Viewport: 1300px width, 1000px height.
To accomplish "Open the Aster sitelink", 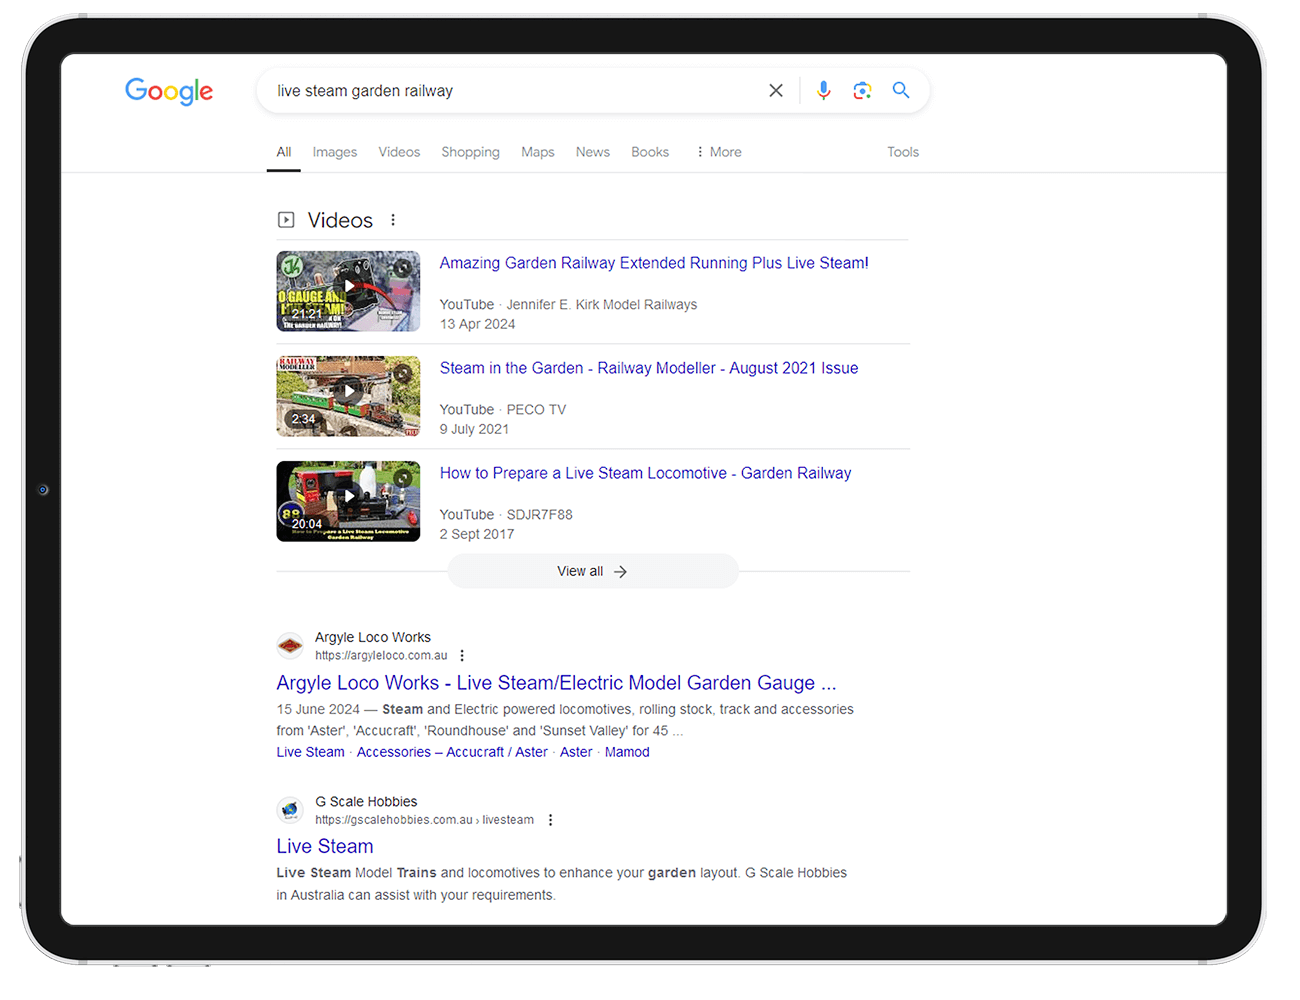I will point(576,752).
